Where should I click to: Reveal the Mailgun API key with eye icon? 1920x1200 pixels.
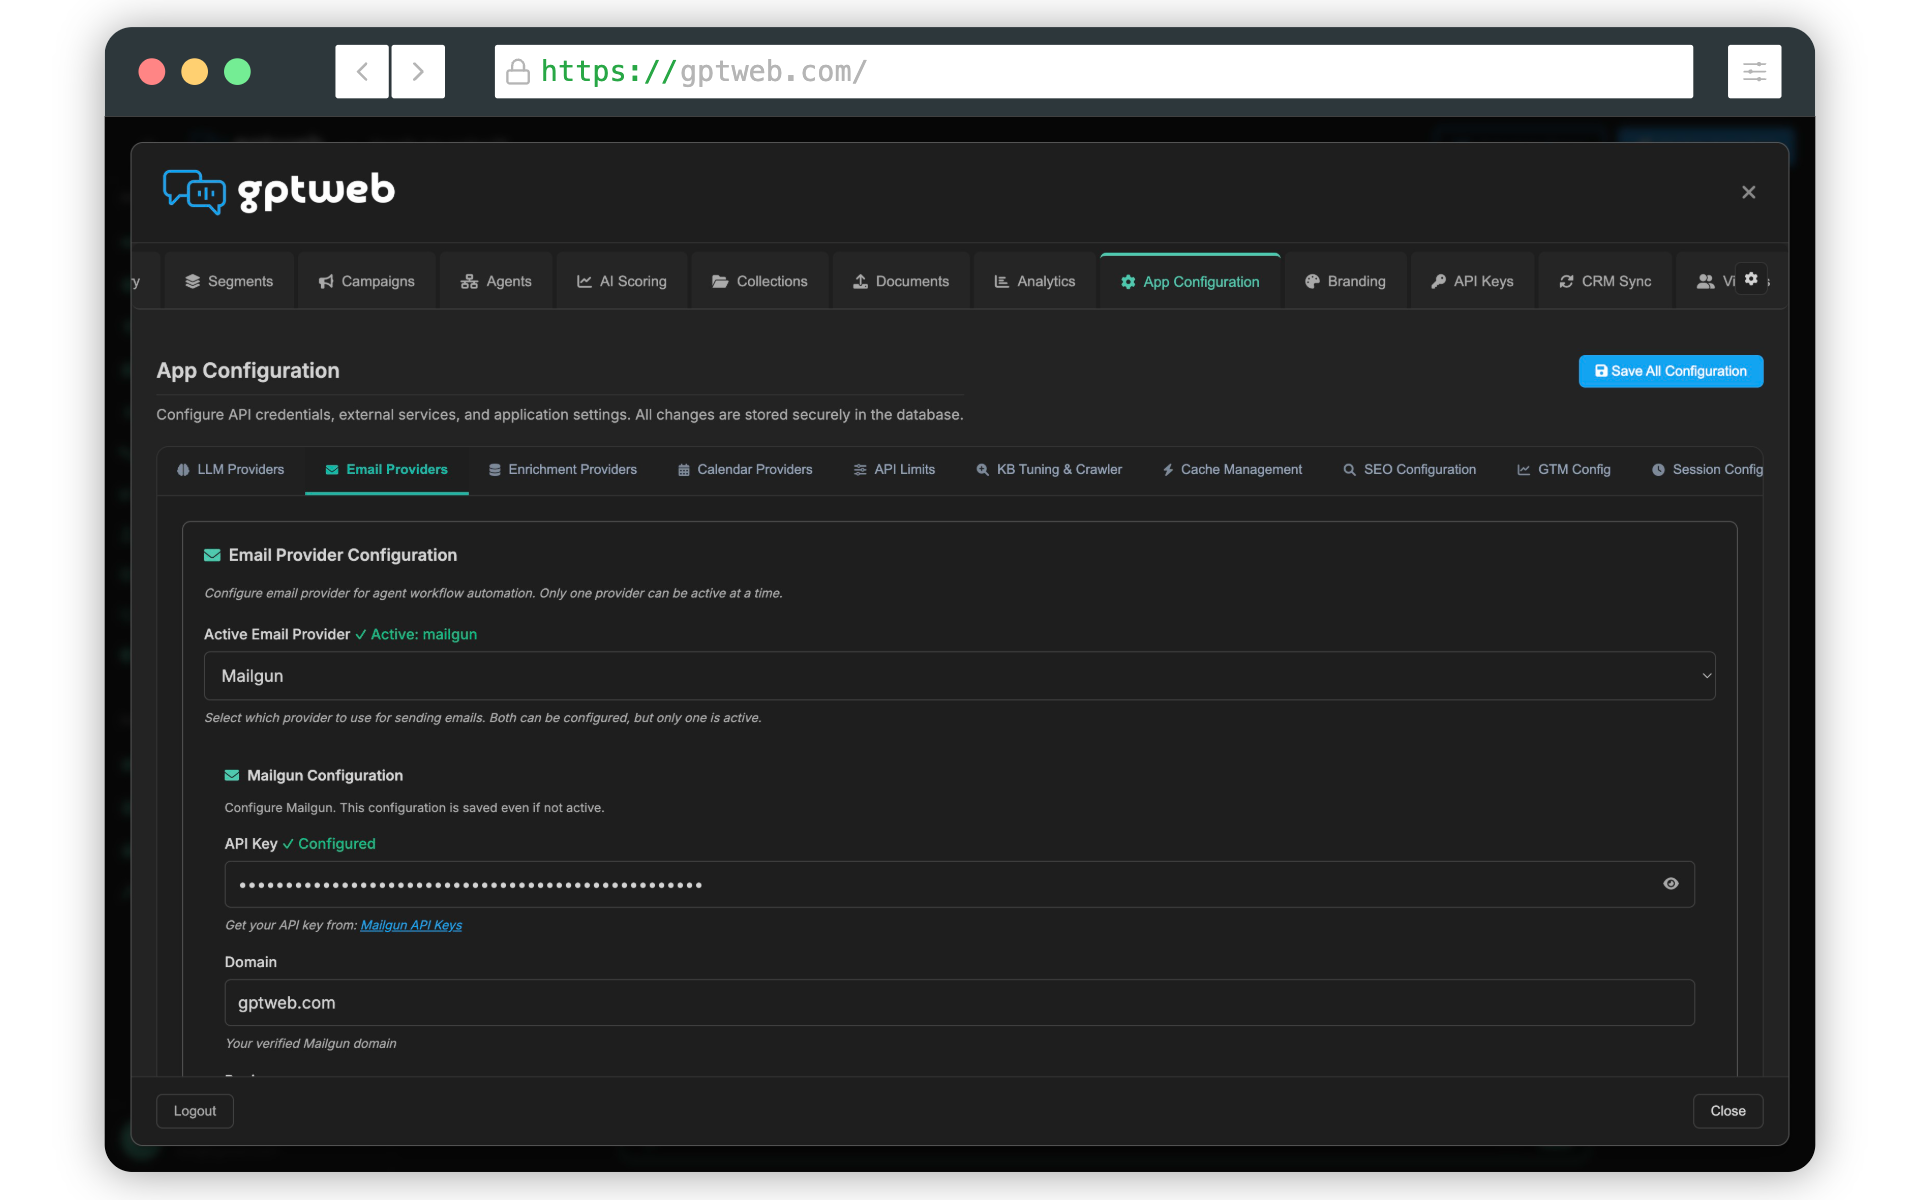click(1671, 884)
